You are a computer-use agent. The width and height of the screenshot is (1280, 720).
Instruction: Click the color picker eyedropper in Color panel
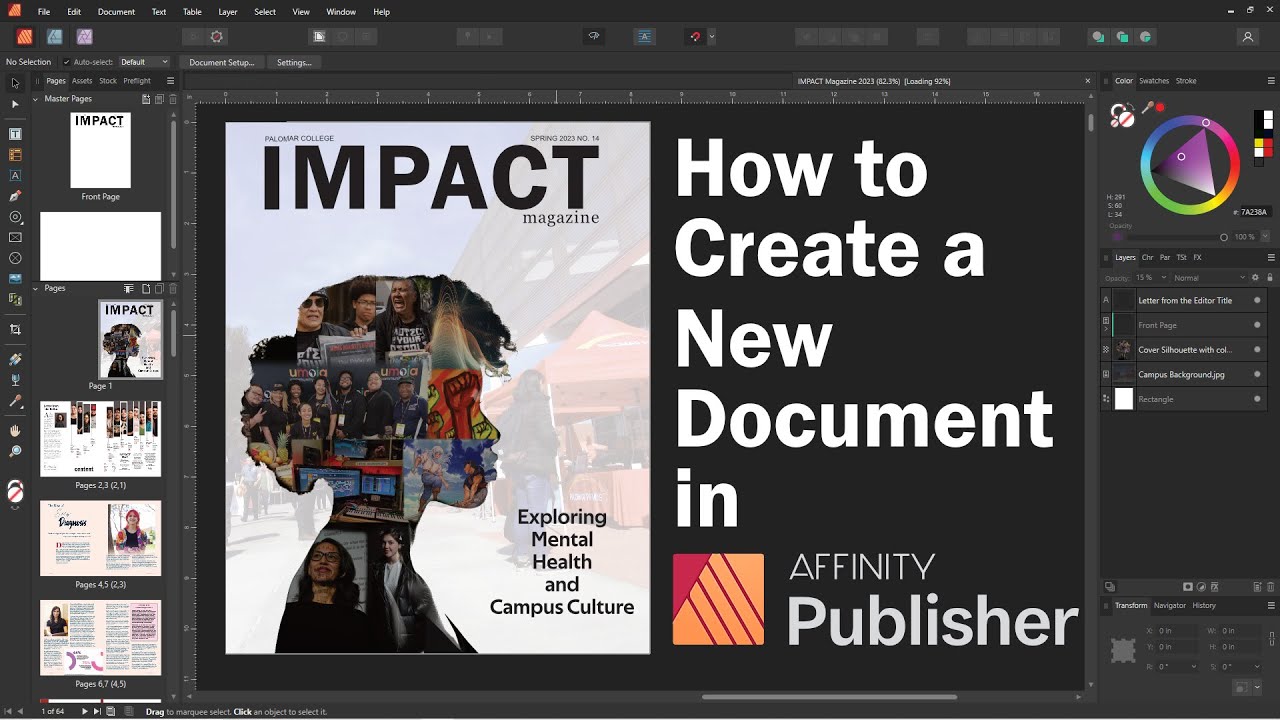[1148, 107]
